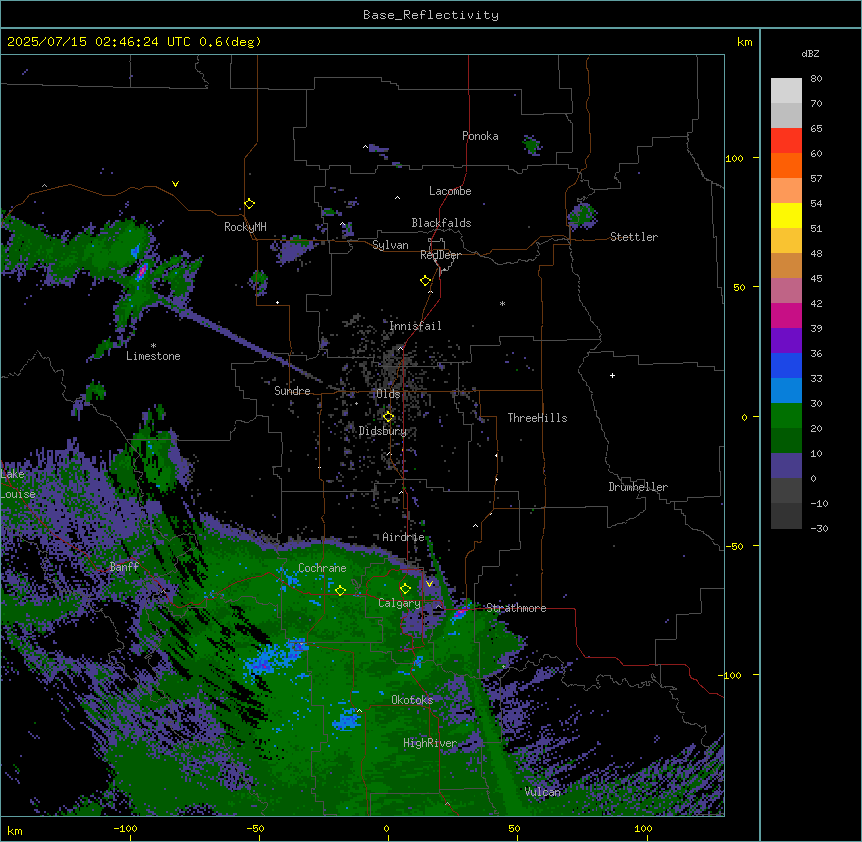The width and height of the screenshot is (862, 842).
Task: Click the Didsbury label
Action: 383,431
